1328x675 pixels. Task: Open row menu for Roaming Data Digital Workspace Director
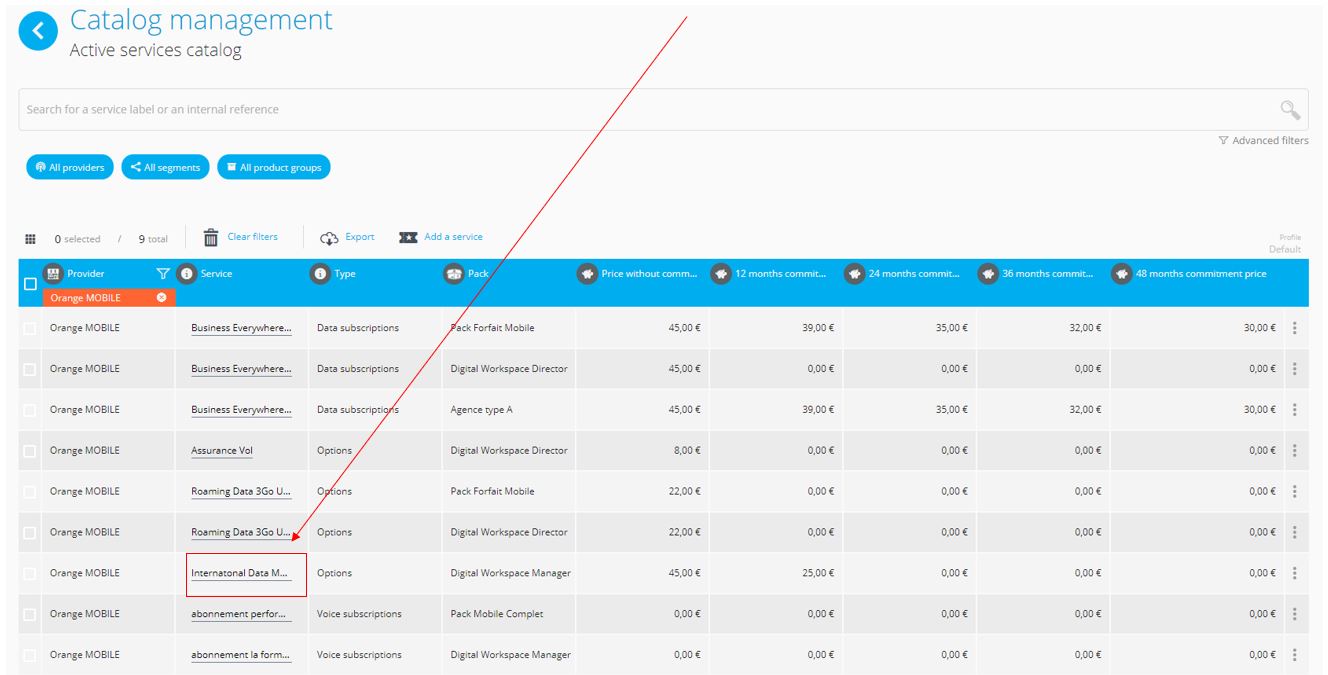[1294, 532]
